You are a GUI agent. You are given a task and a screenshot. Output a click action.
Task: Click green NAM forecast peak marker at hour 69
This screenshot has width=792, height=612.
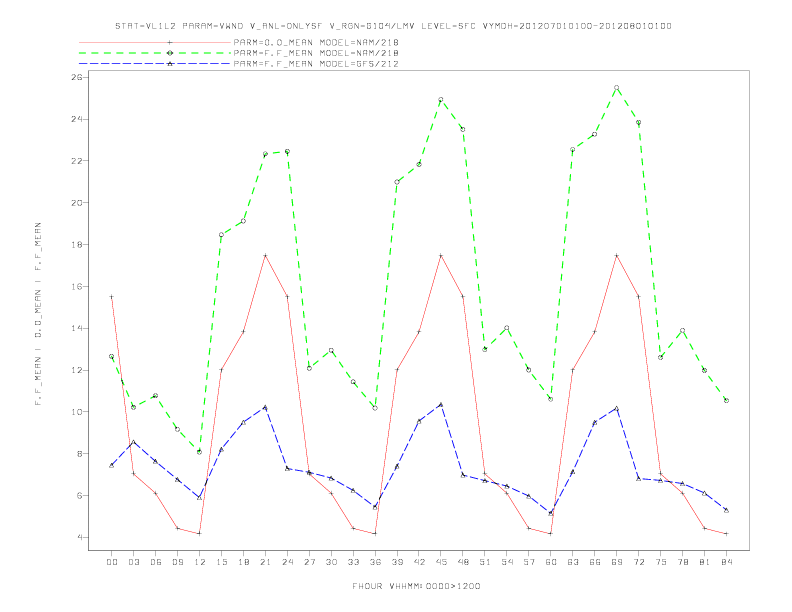tap(616, 87)
